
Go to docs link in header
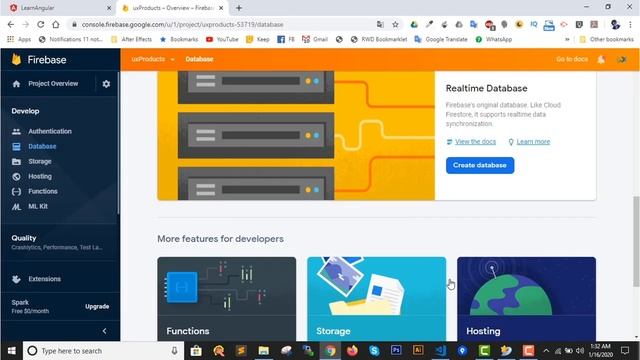[572, 59]
